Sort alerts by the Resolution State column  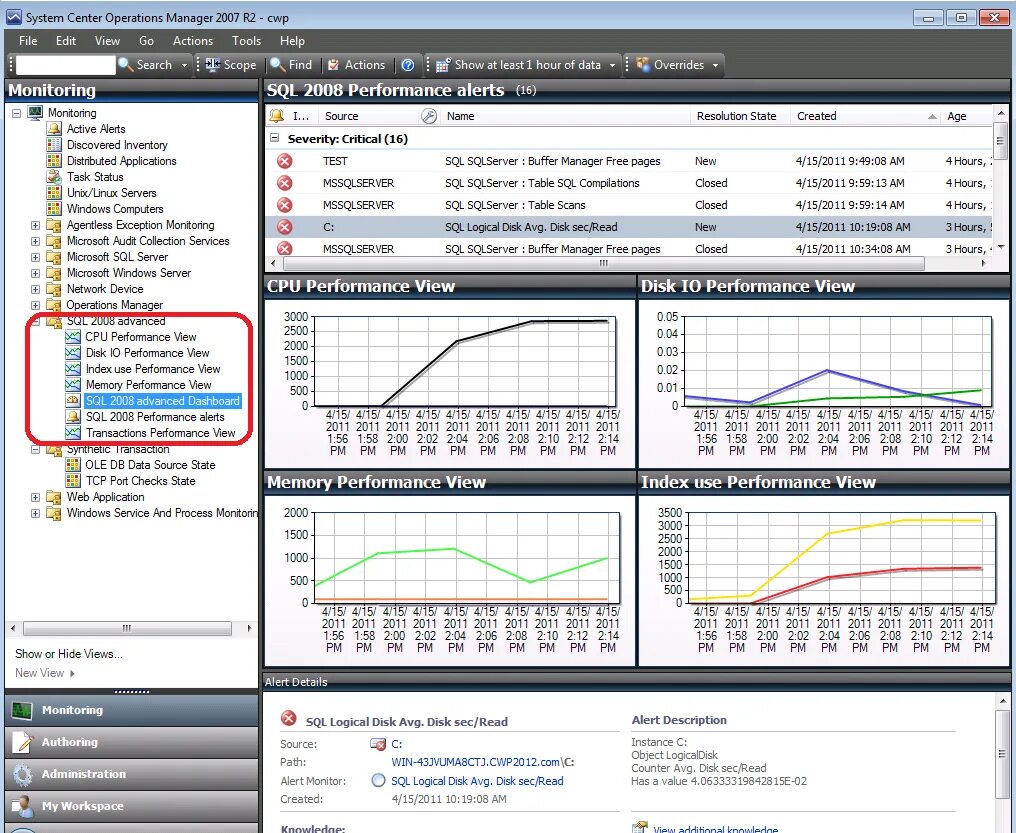coord(736,116)
